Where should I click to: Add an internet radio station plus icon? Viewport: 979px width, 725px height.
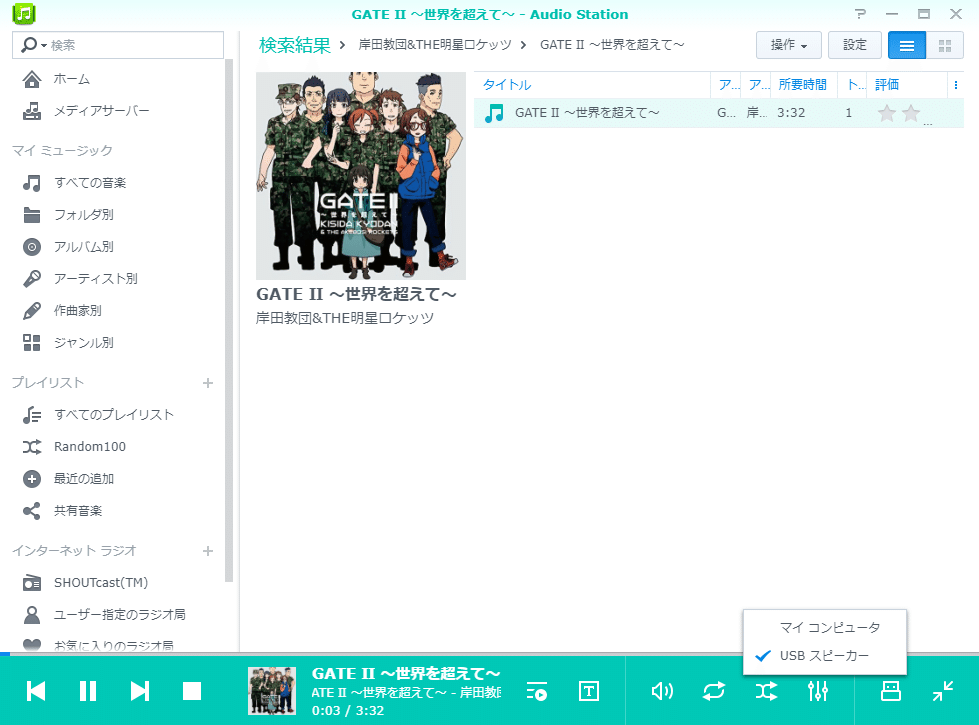pyautogui.click(x=208, y=551)
